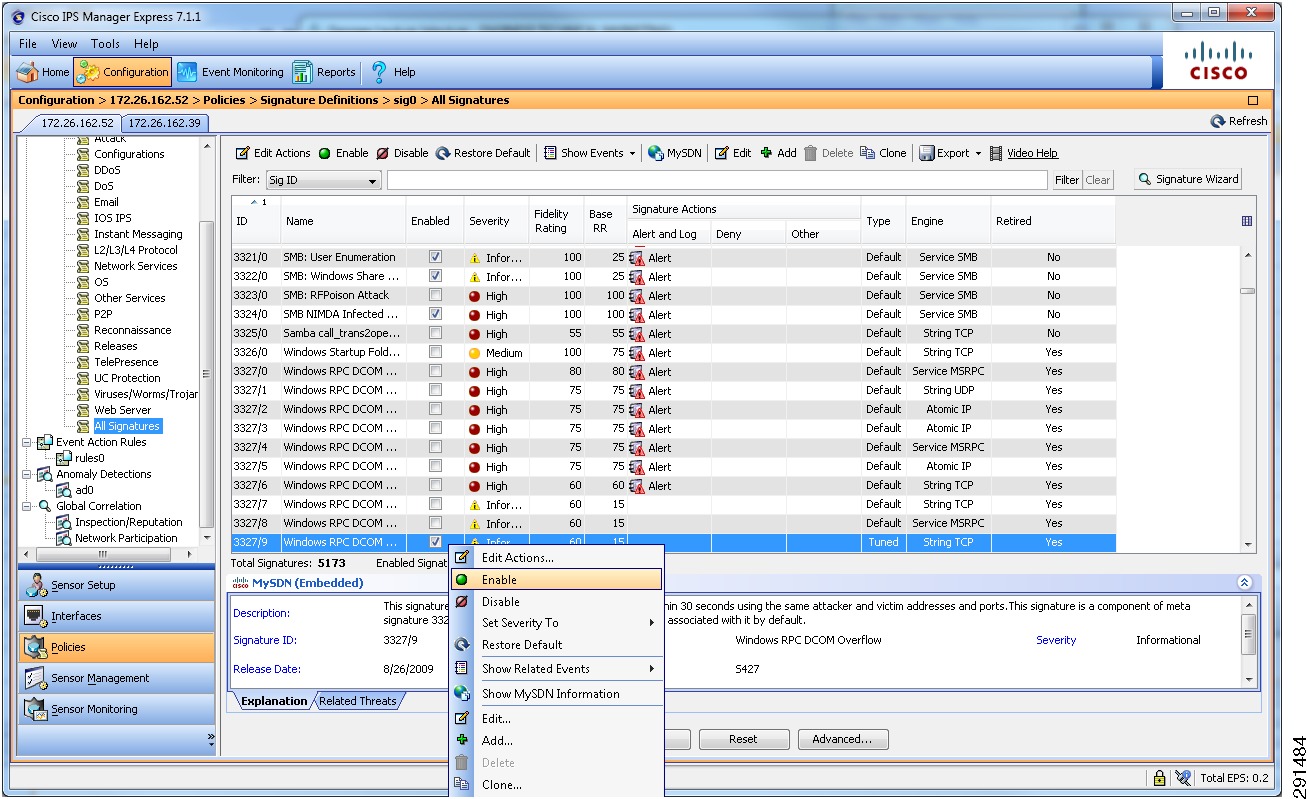1307x799 pixels.
Task: Toggle Enabled checkbox for signature 3327/0
Action: (x=435, y=371)
